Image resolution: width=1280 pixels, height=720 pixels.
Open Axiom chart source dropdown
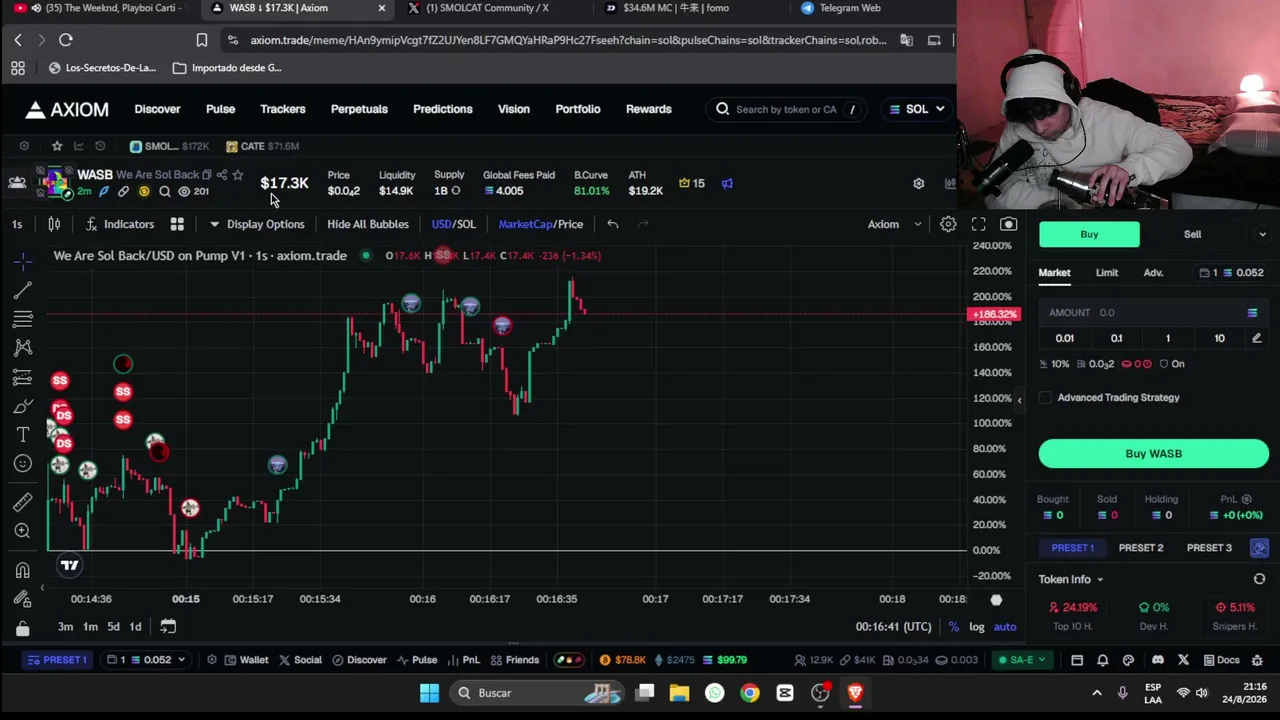[895, 224]
